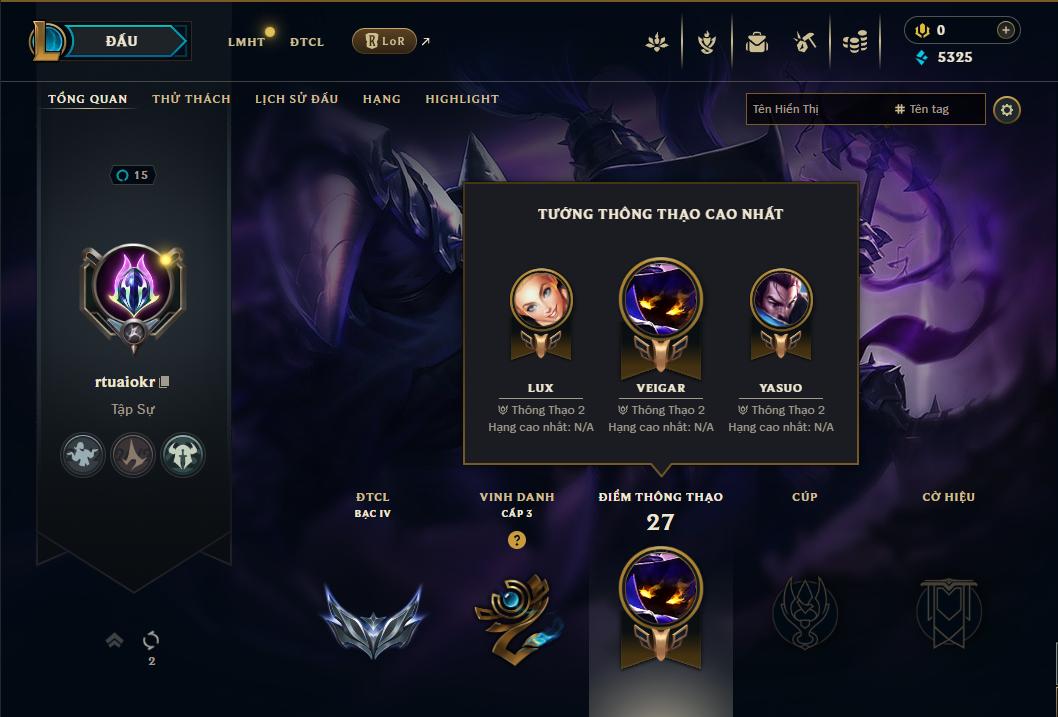Click the refresh arrows icon below banner
1058x717 pixels.
click(x=151, y=639)
